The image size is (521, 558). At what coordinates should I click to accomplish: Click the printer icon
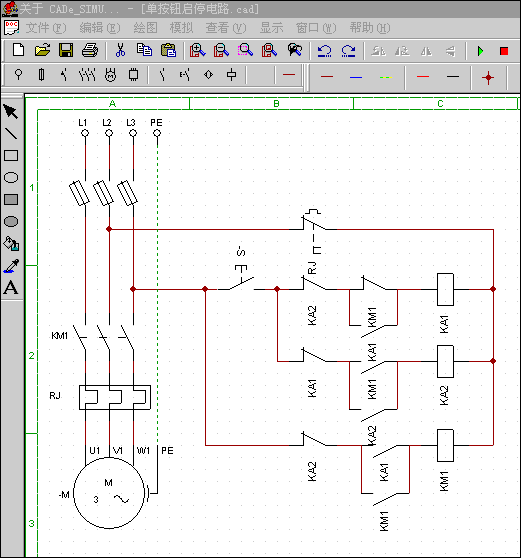90,50
